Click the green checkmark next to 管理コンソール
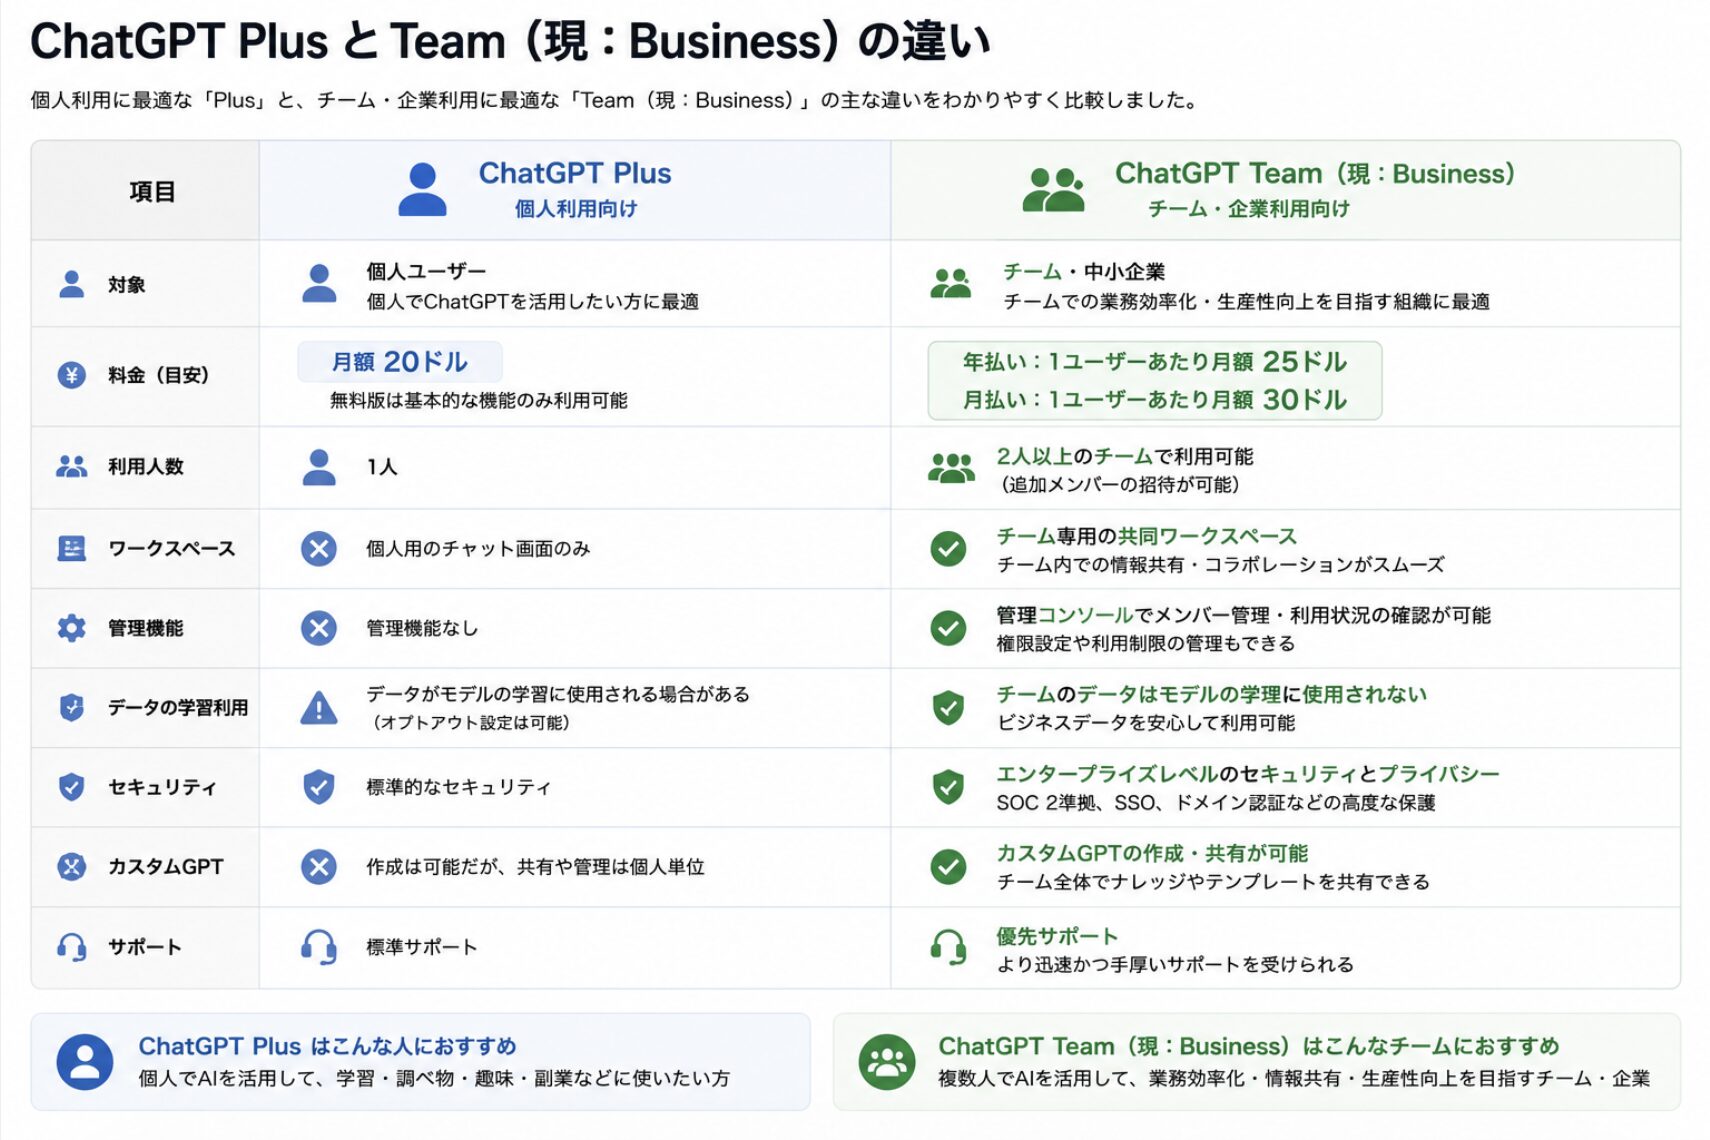 coord(948,628)
